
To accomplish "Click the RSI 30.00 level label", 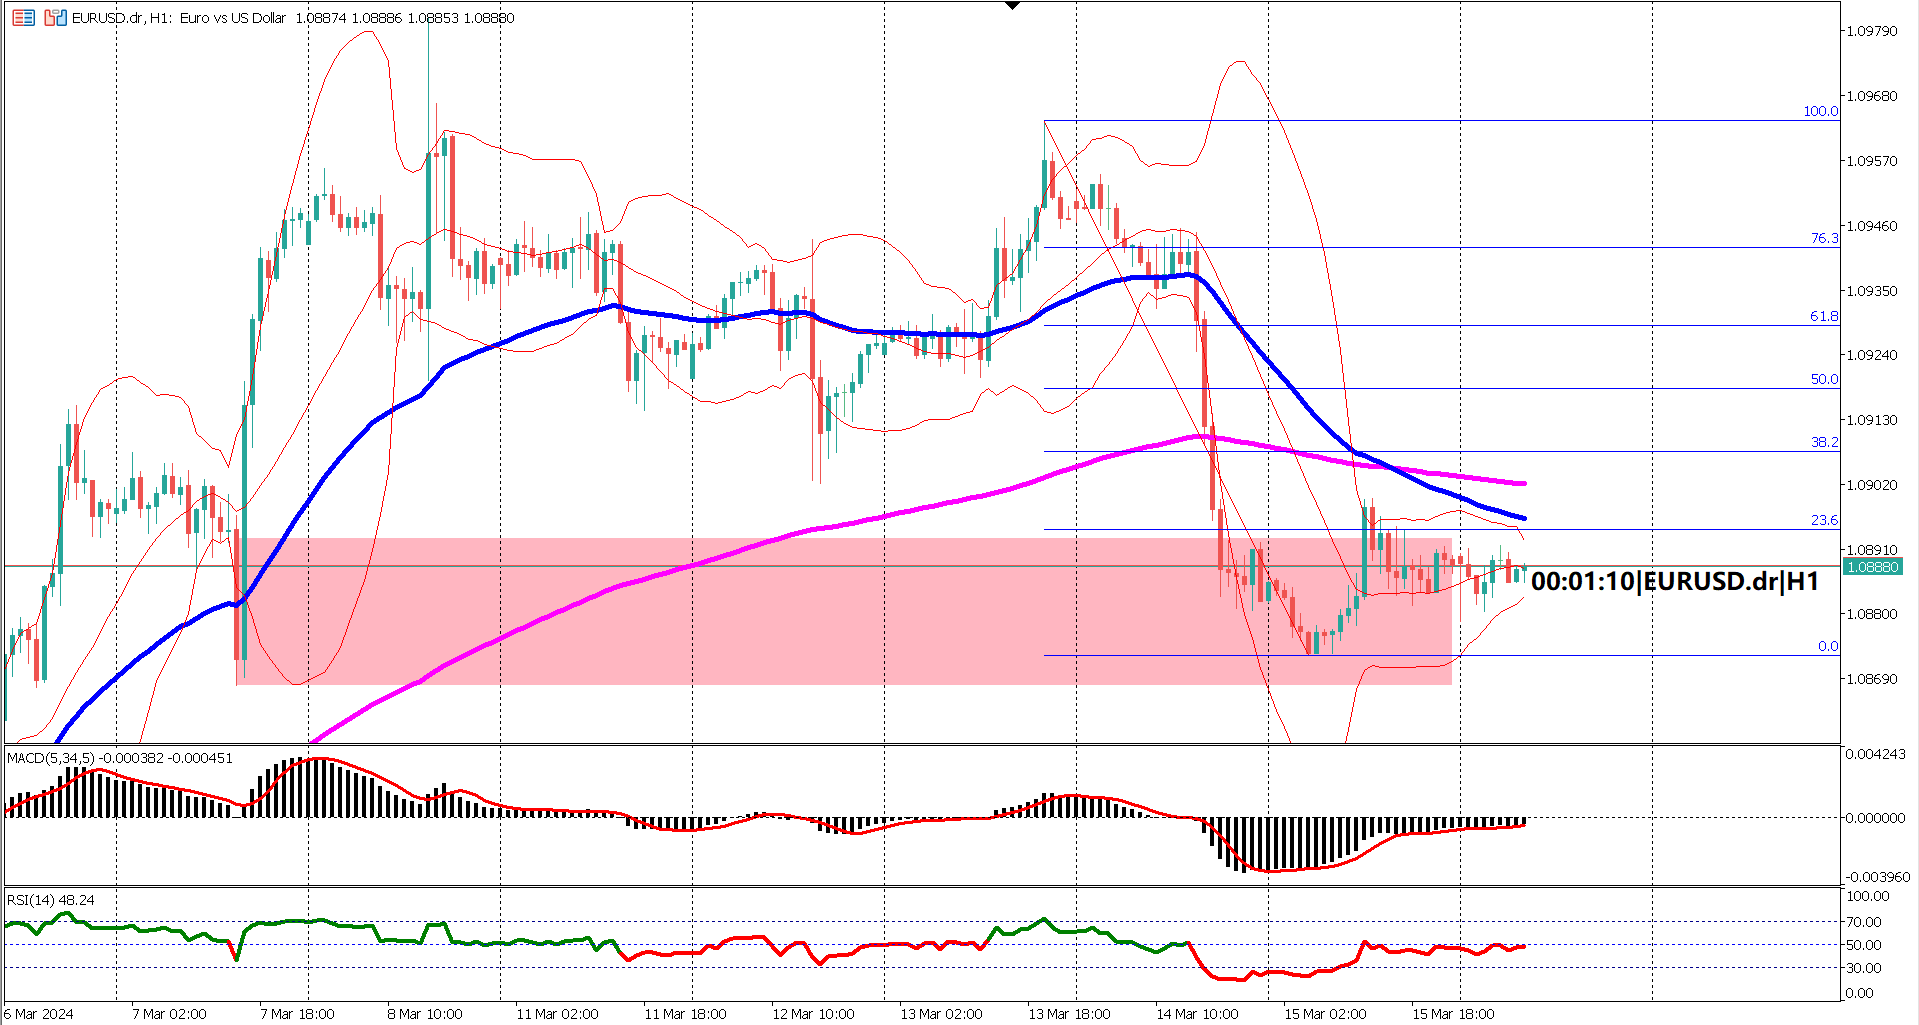I will tap(1864, 968).
